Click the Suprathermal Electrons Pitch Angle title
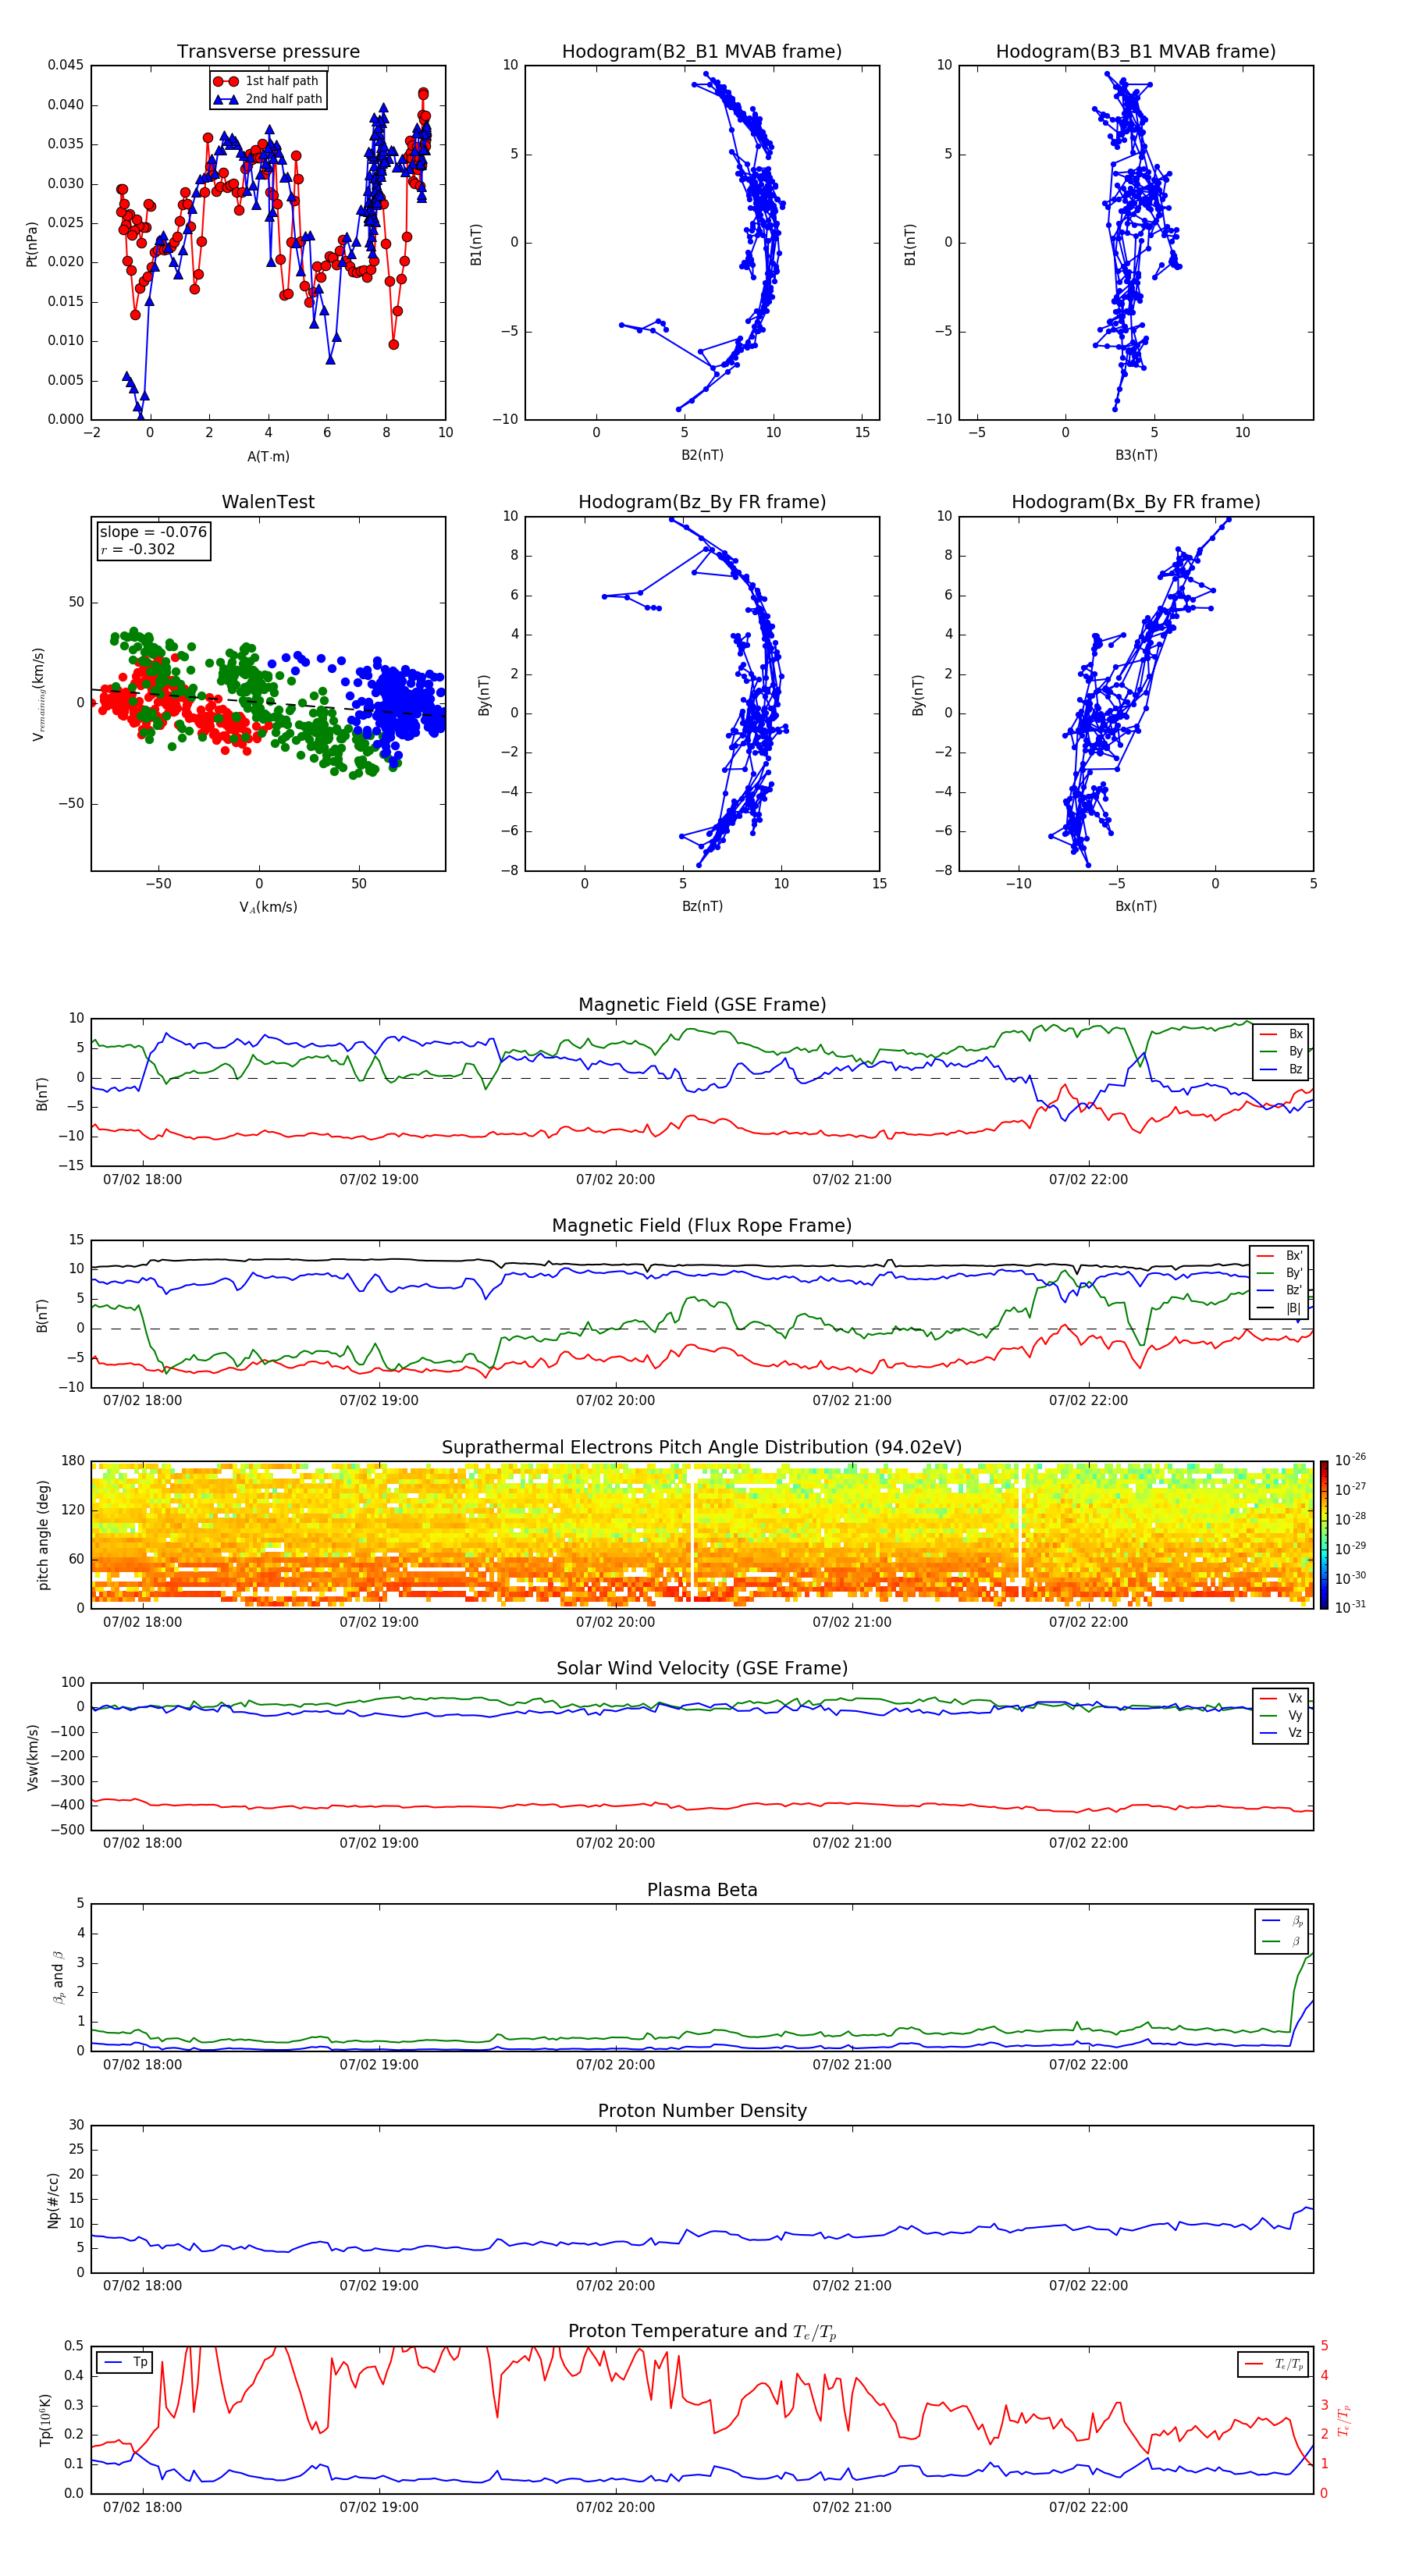The height and width of the screenshot is (2576, 1405). [702, 1448]
